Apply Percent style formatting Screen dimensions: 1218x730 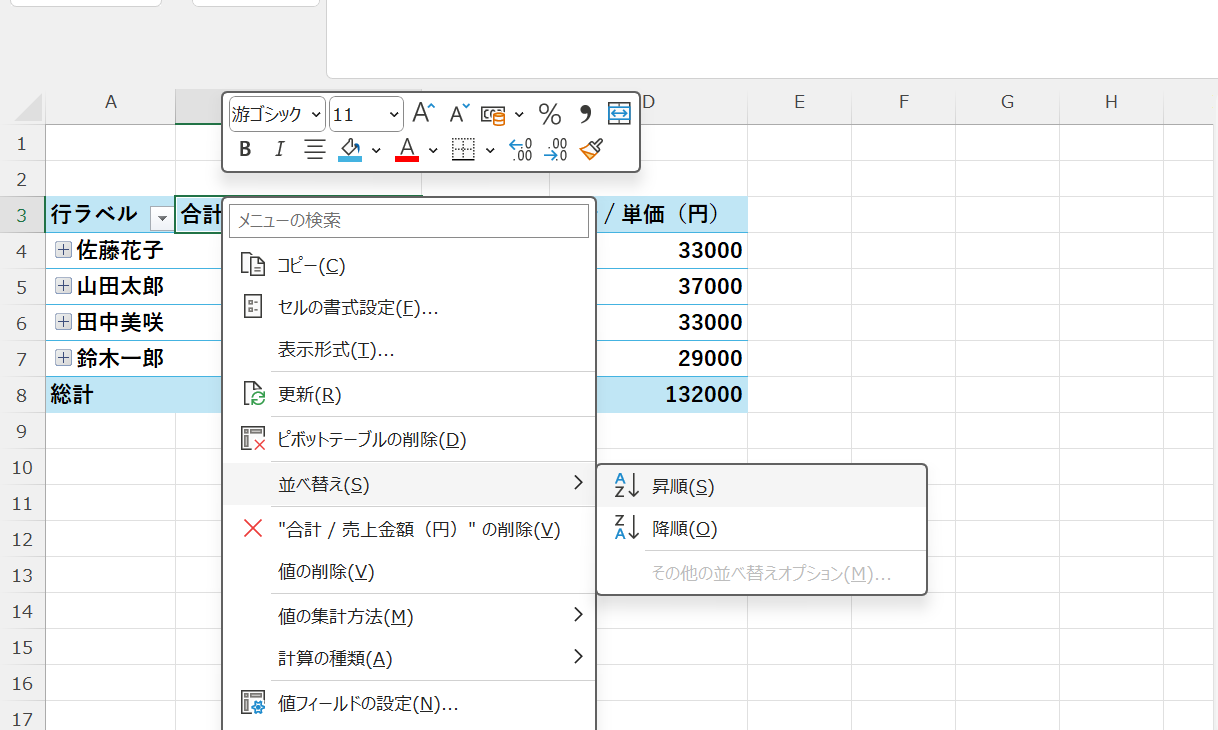pyautogui.click(x=549, y=114)
